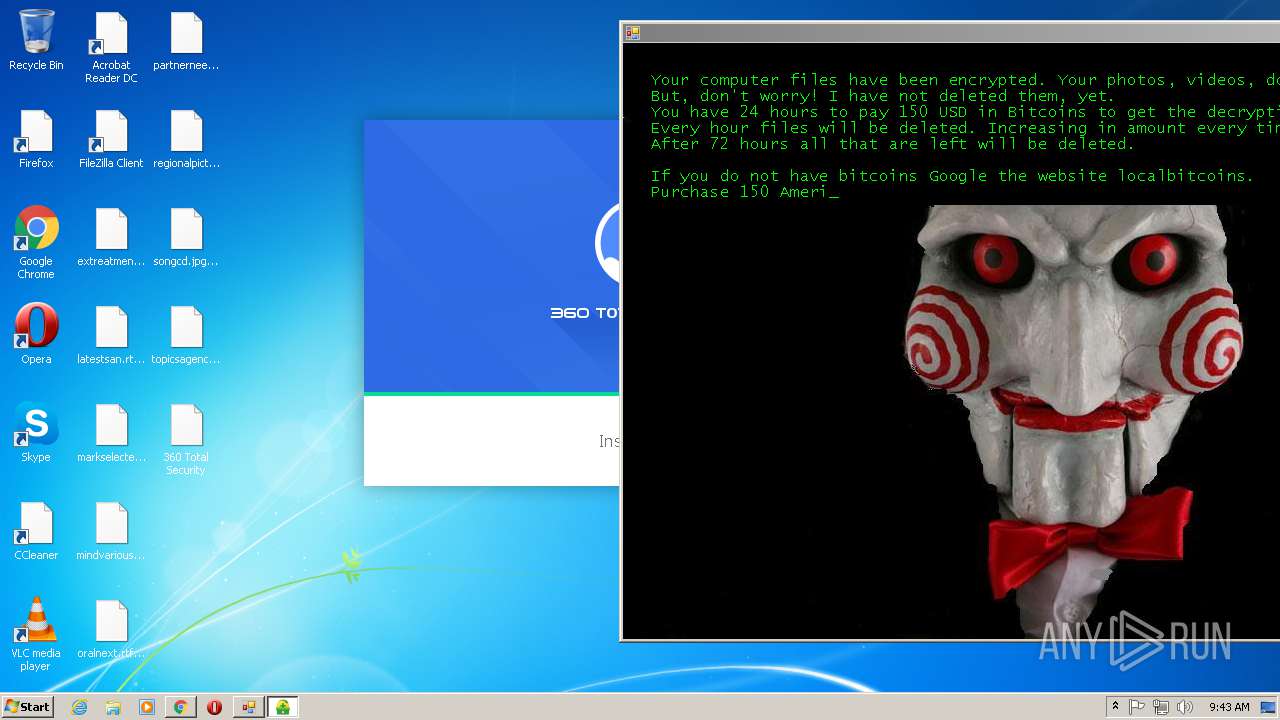Select the Opera desktop shortcut
The height and width of the screenshot is (720, 1280).
[36, 335]
